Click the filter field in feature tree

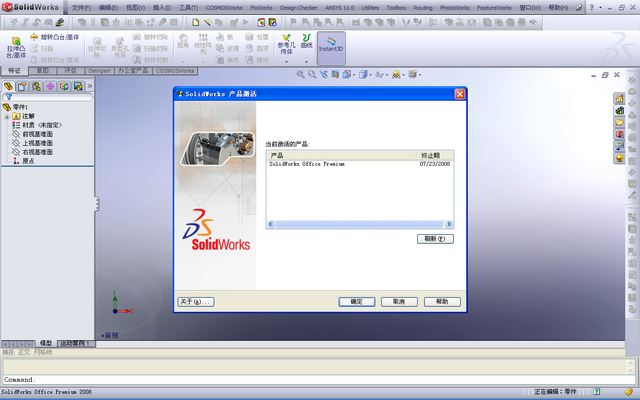48,97
